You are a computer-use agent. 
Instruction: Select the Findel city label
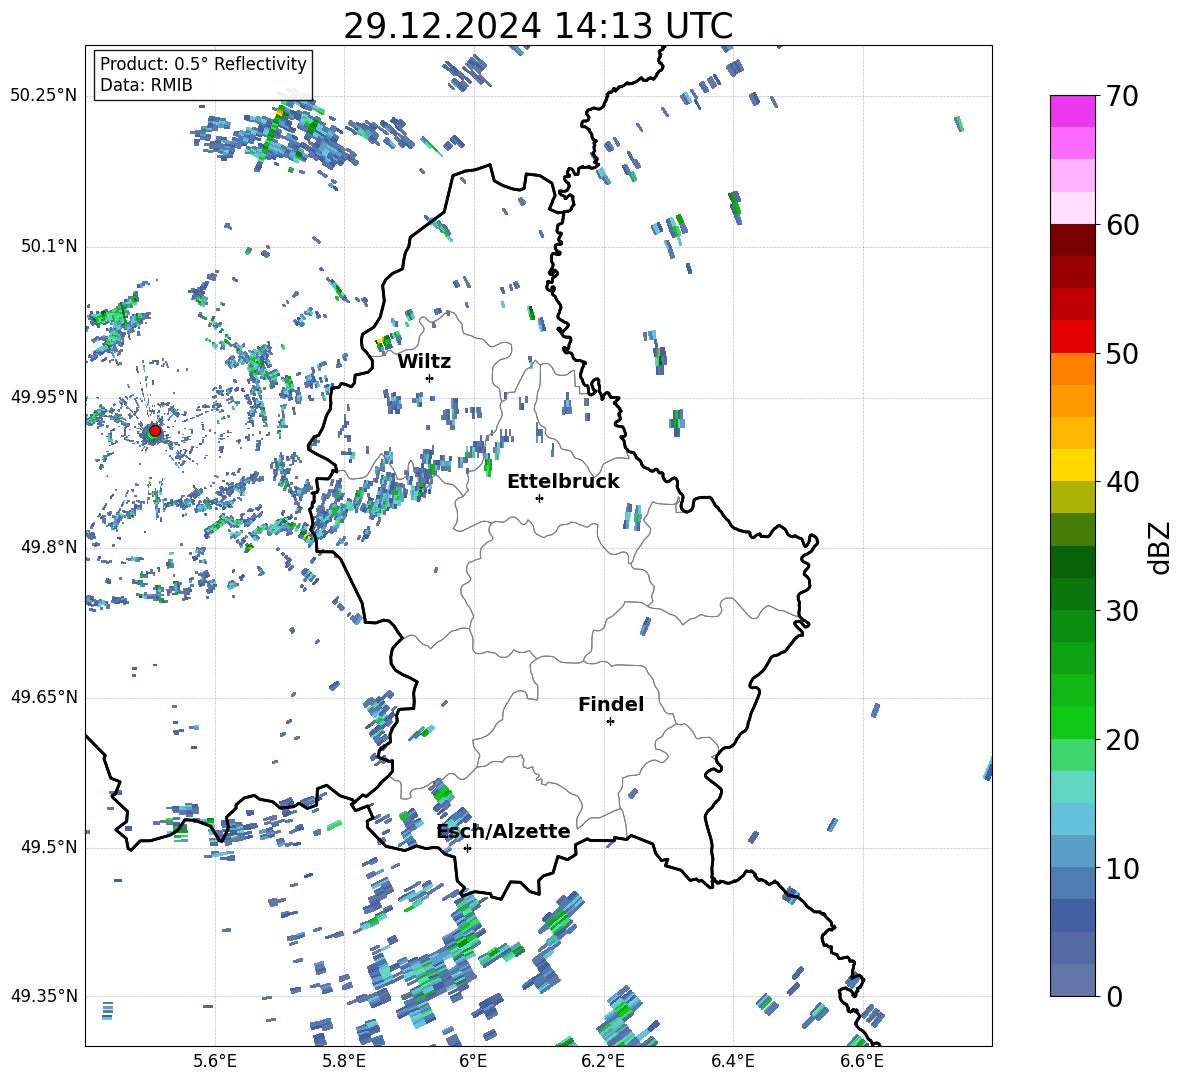(611, 704)
